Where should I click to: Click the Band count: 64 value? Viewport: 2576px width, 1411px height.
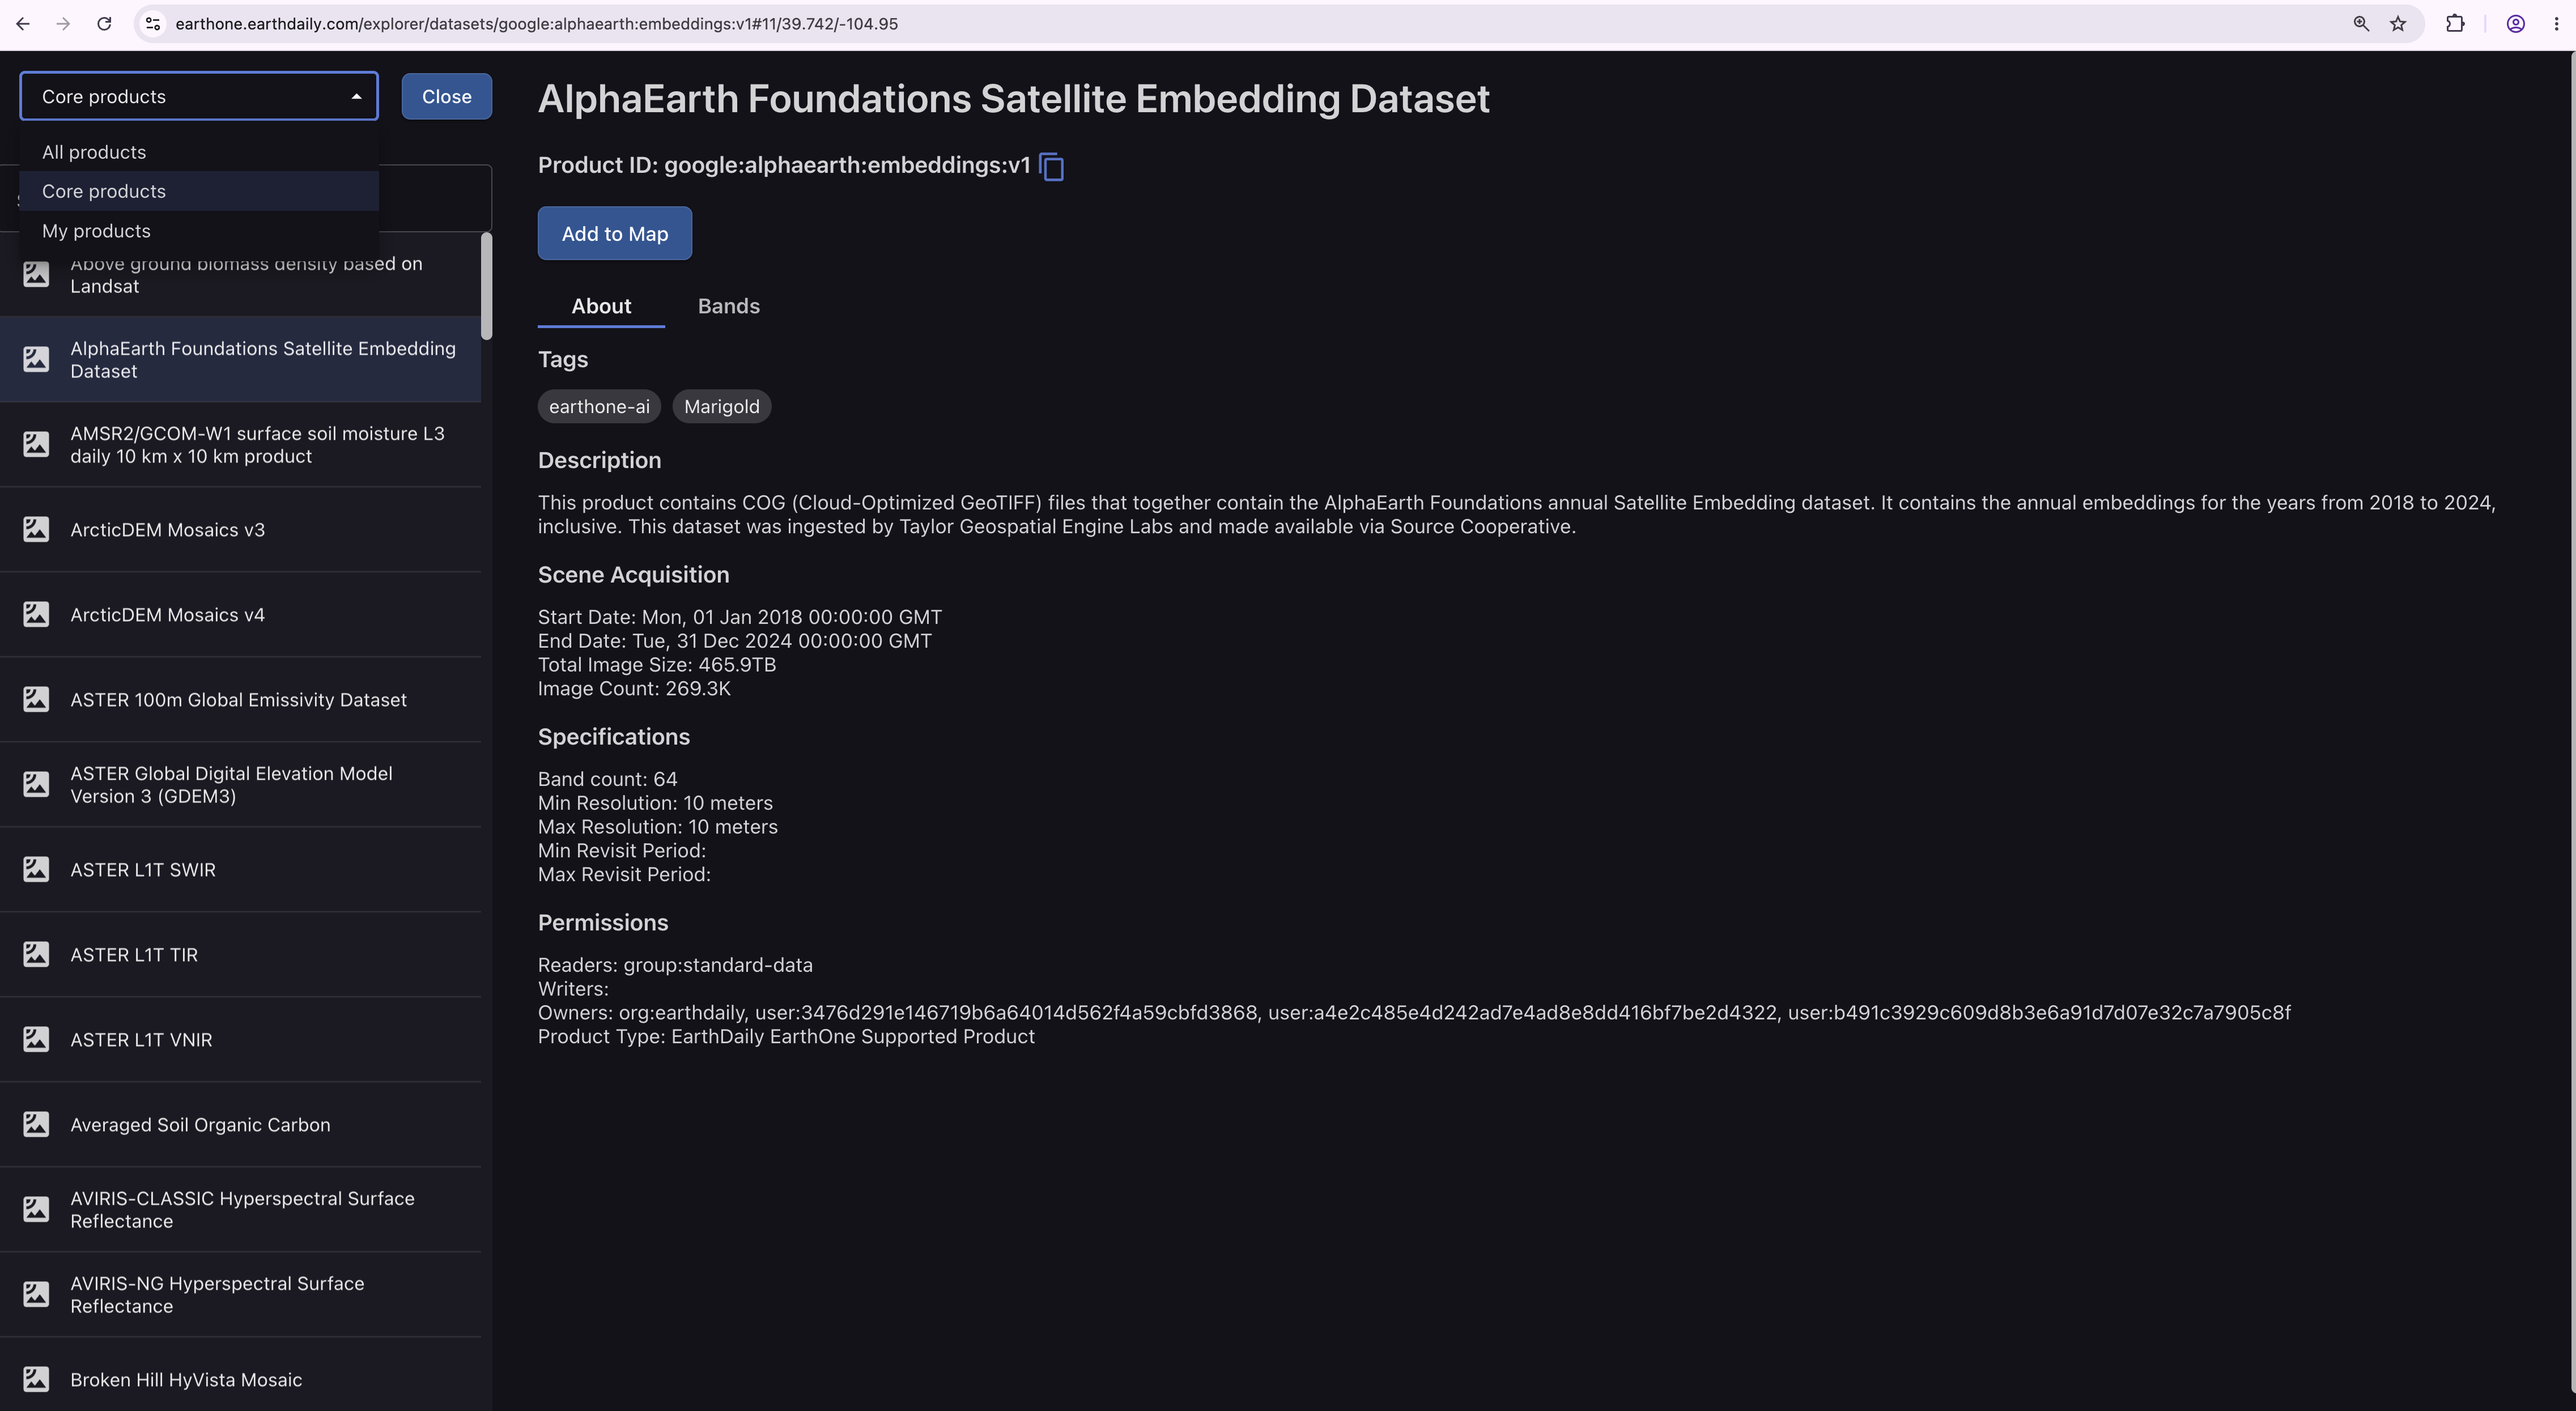(607, 779)
